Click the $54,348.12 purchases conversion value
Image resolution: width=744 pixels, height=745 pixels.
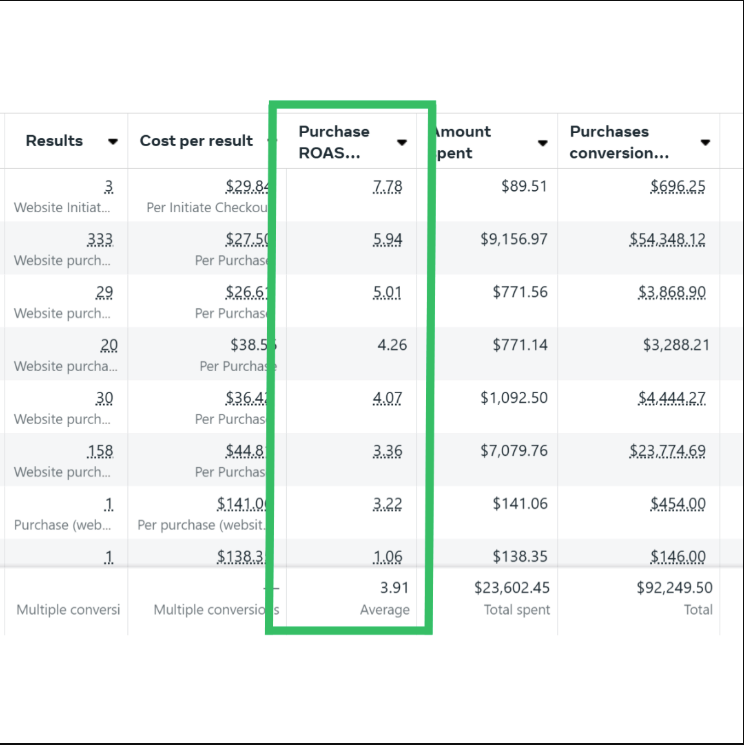pyautogui.click(x=667, y=239)
